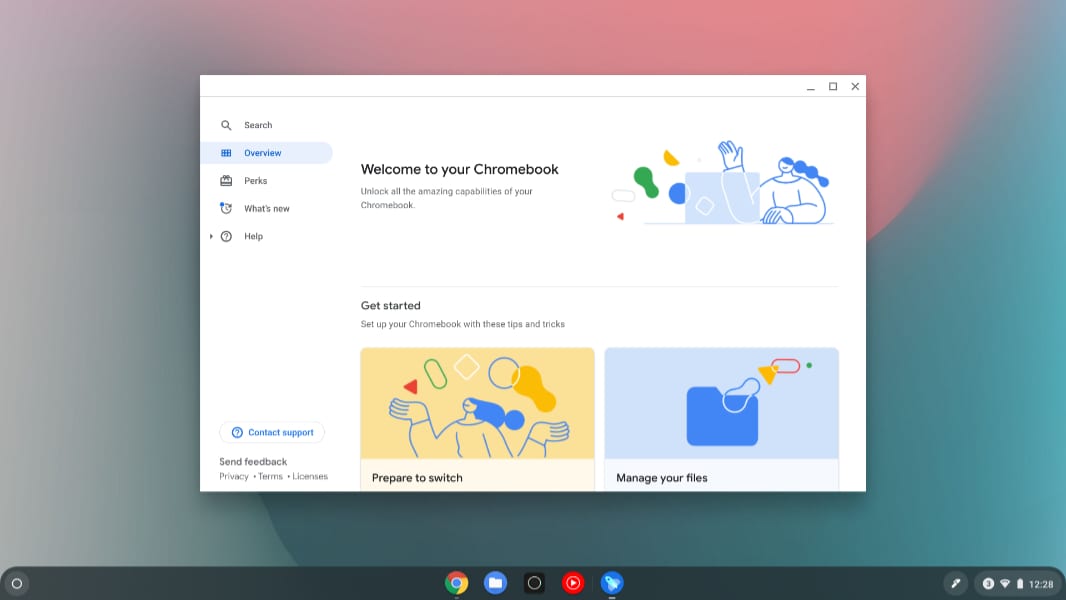Open the Licenses link
This screenshot has height=600, width=1066.
click(310, 476)
